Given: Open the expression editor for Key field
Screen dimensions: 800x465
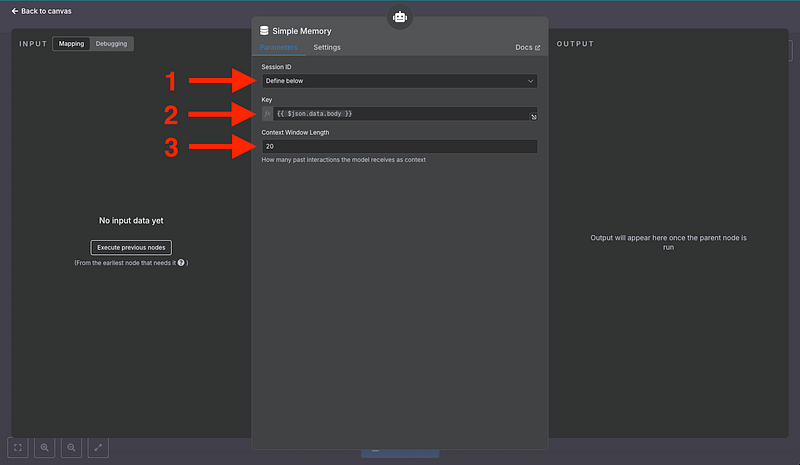Looking at the screenshot, I should coord(533,117).
